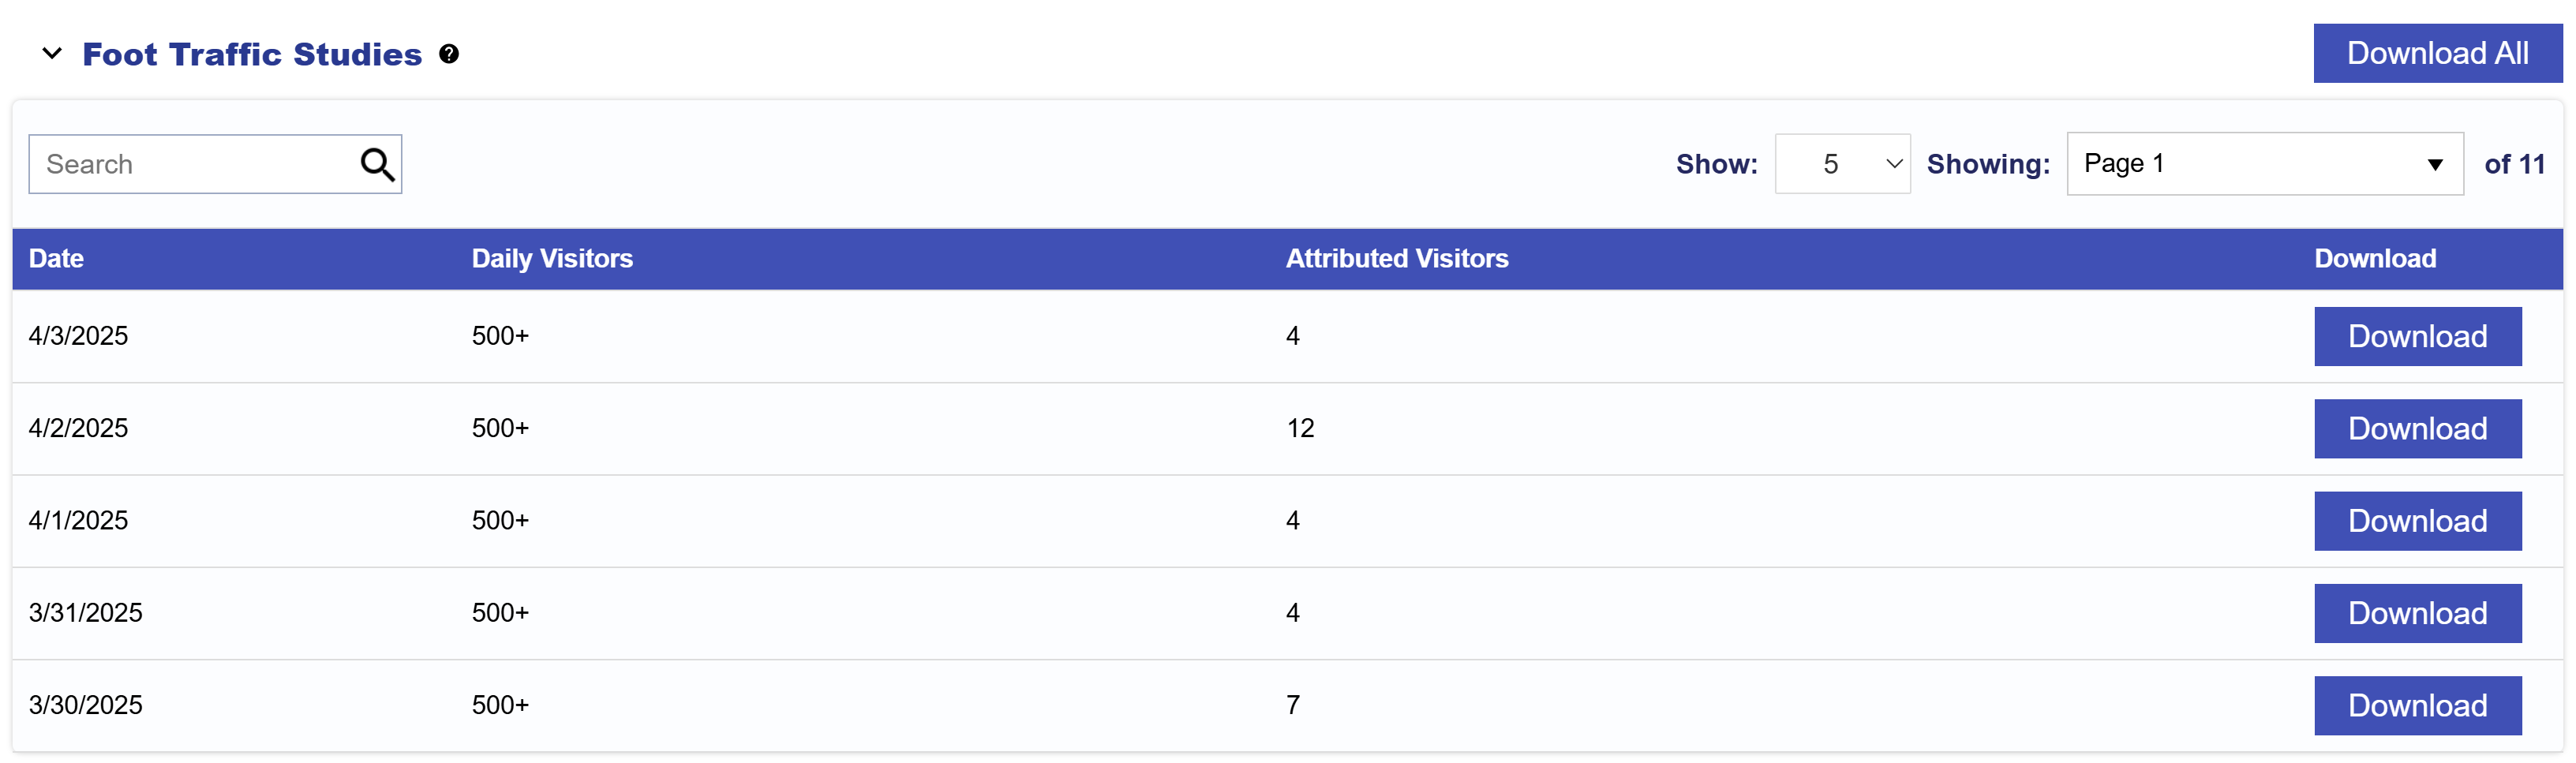Download the 3/30/2025 study
The image size is (2576, 763).
(x=2417, y=706)
